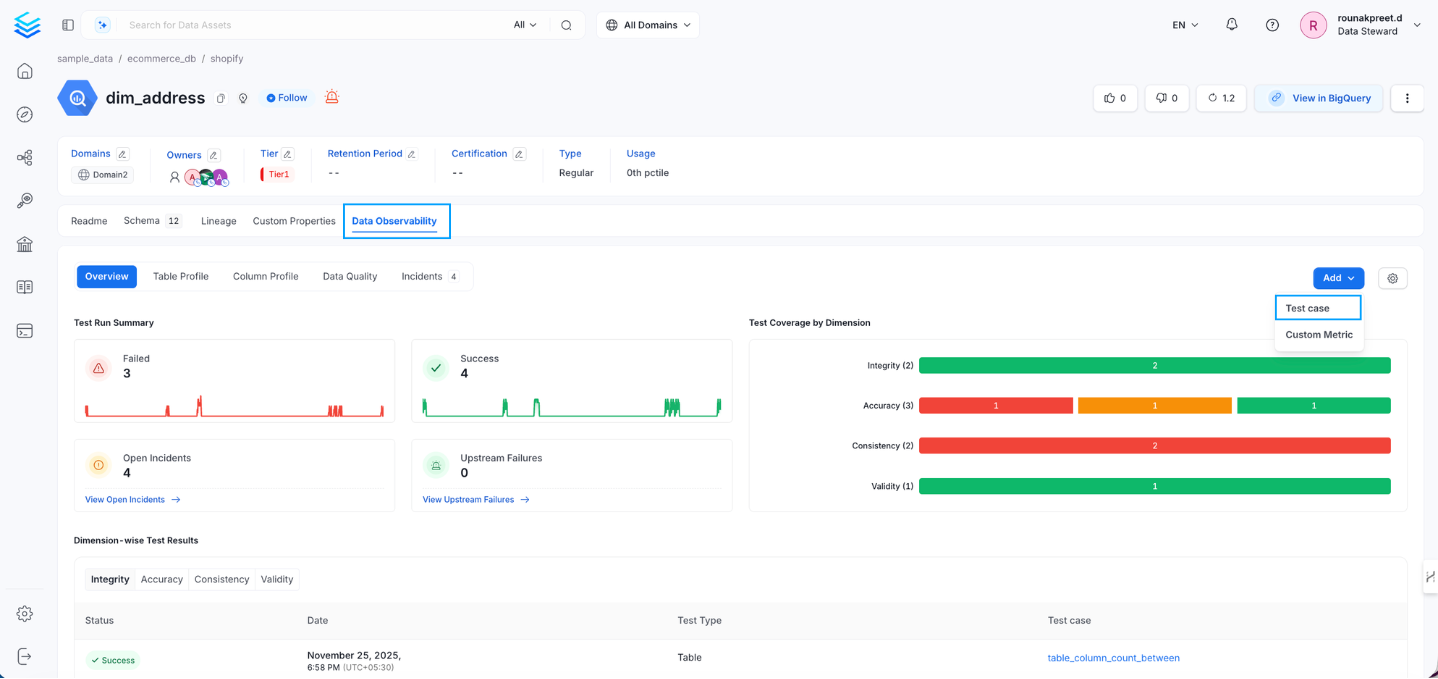The height and width of the screenshot is (679, 1438).
Task: Edit the Tier using its pencil icon
Action: tap(287, 153)
